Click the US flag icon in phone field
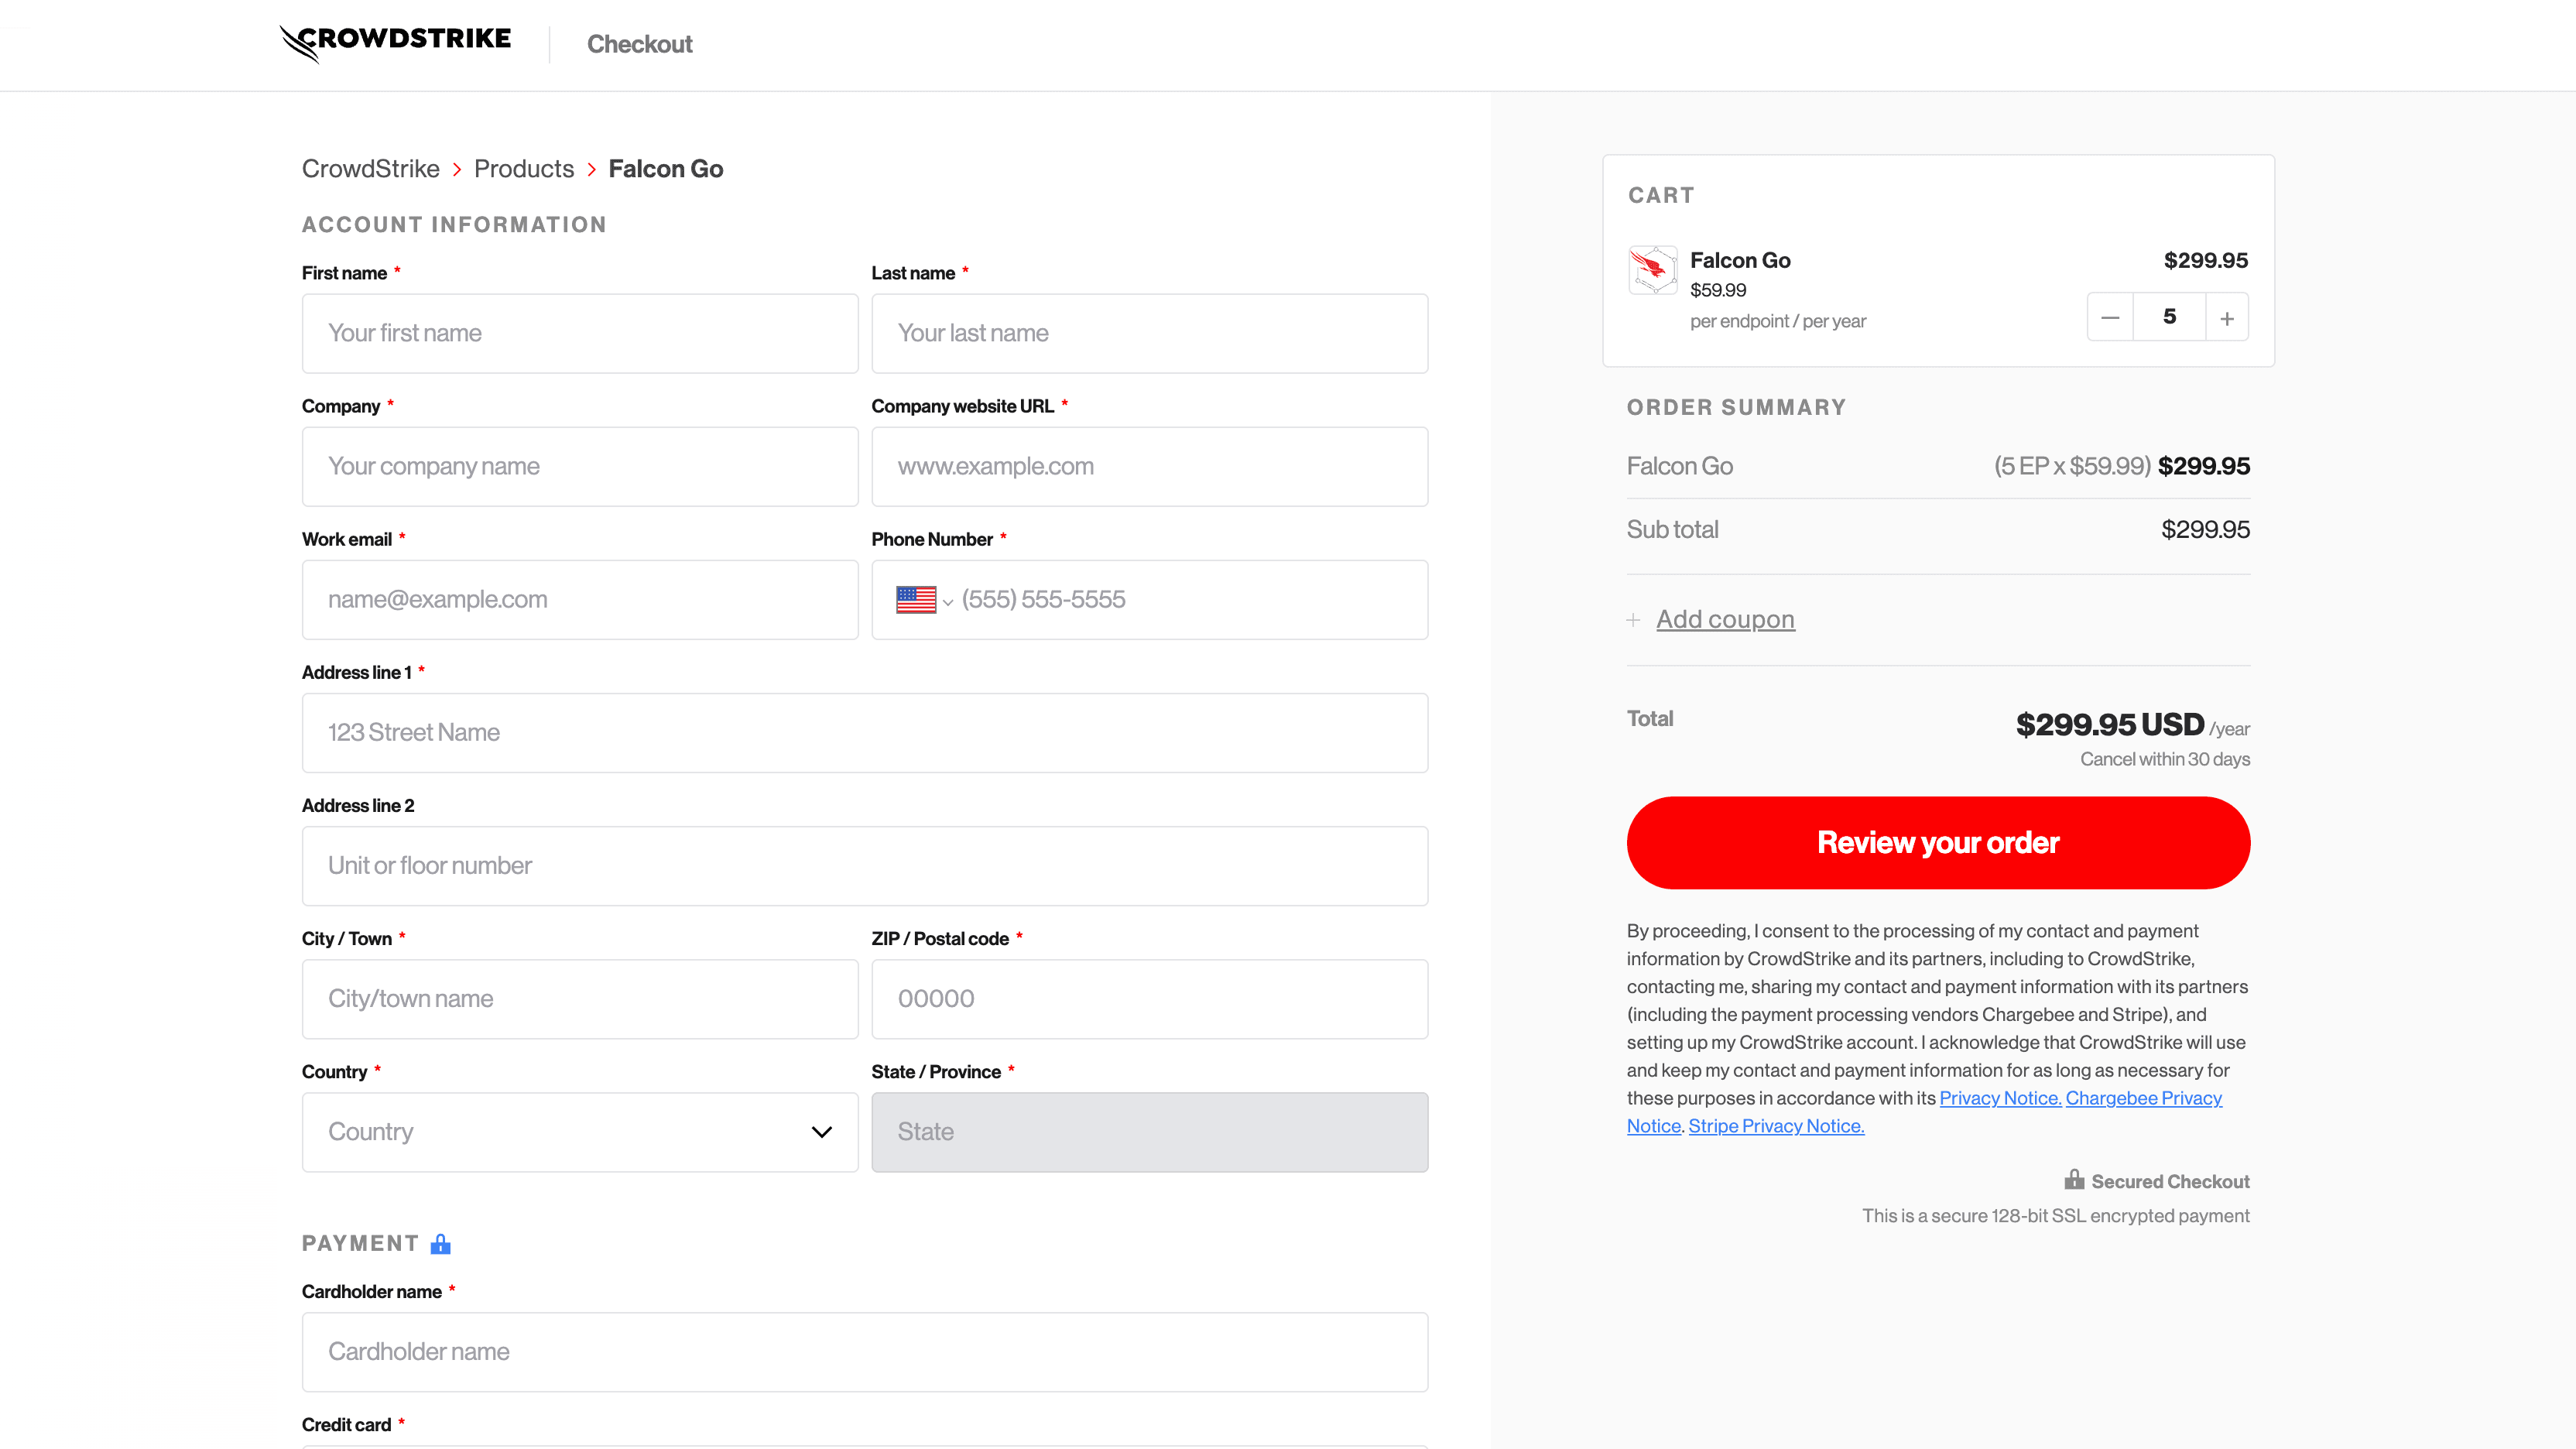Viewport: 2576px width, 1449px height. point(916,599)
